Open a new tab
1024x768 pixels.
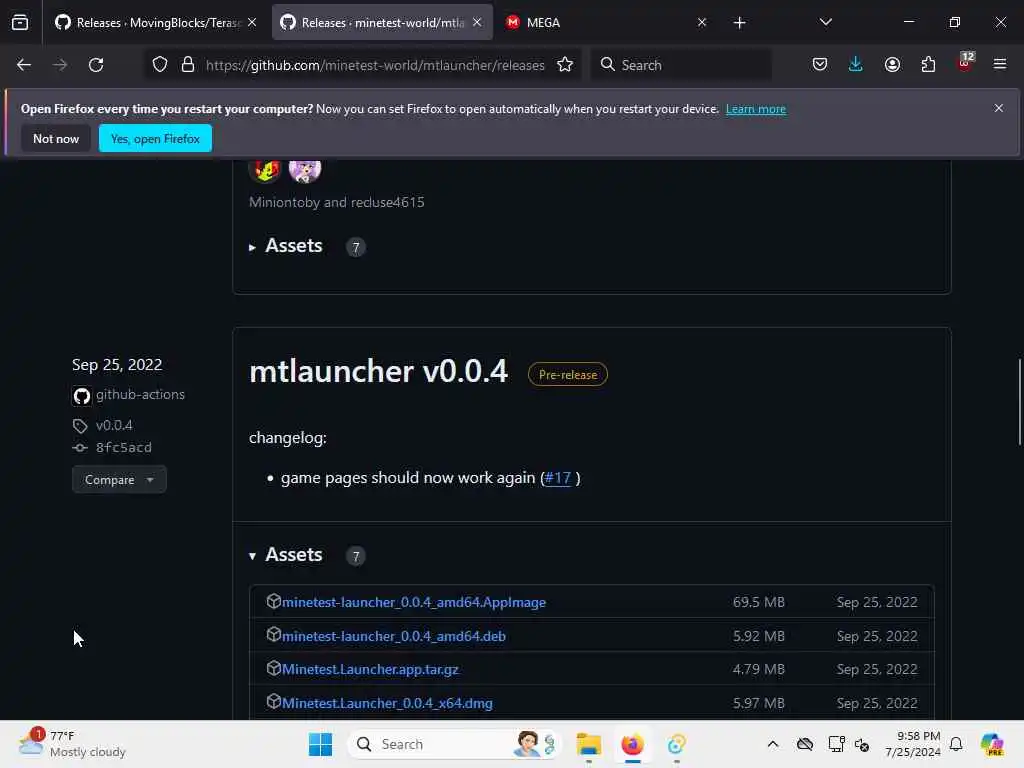[x=739, y=23]
